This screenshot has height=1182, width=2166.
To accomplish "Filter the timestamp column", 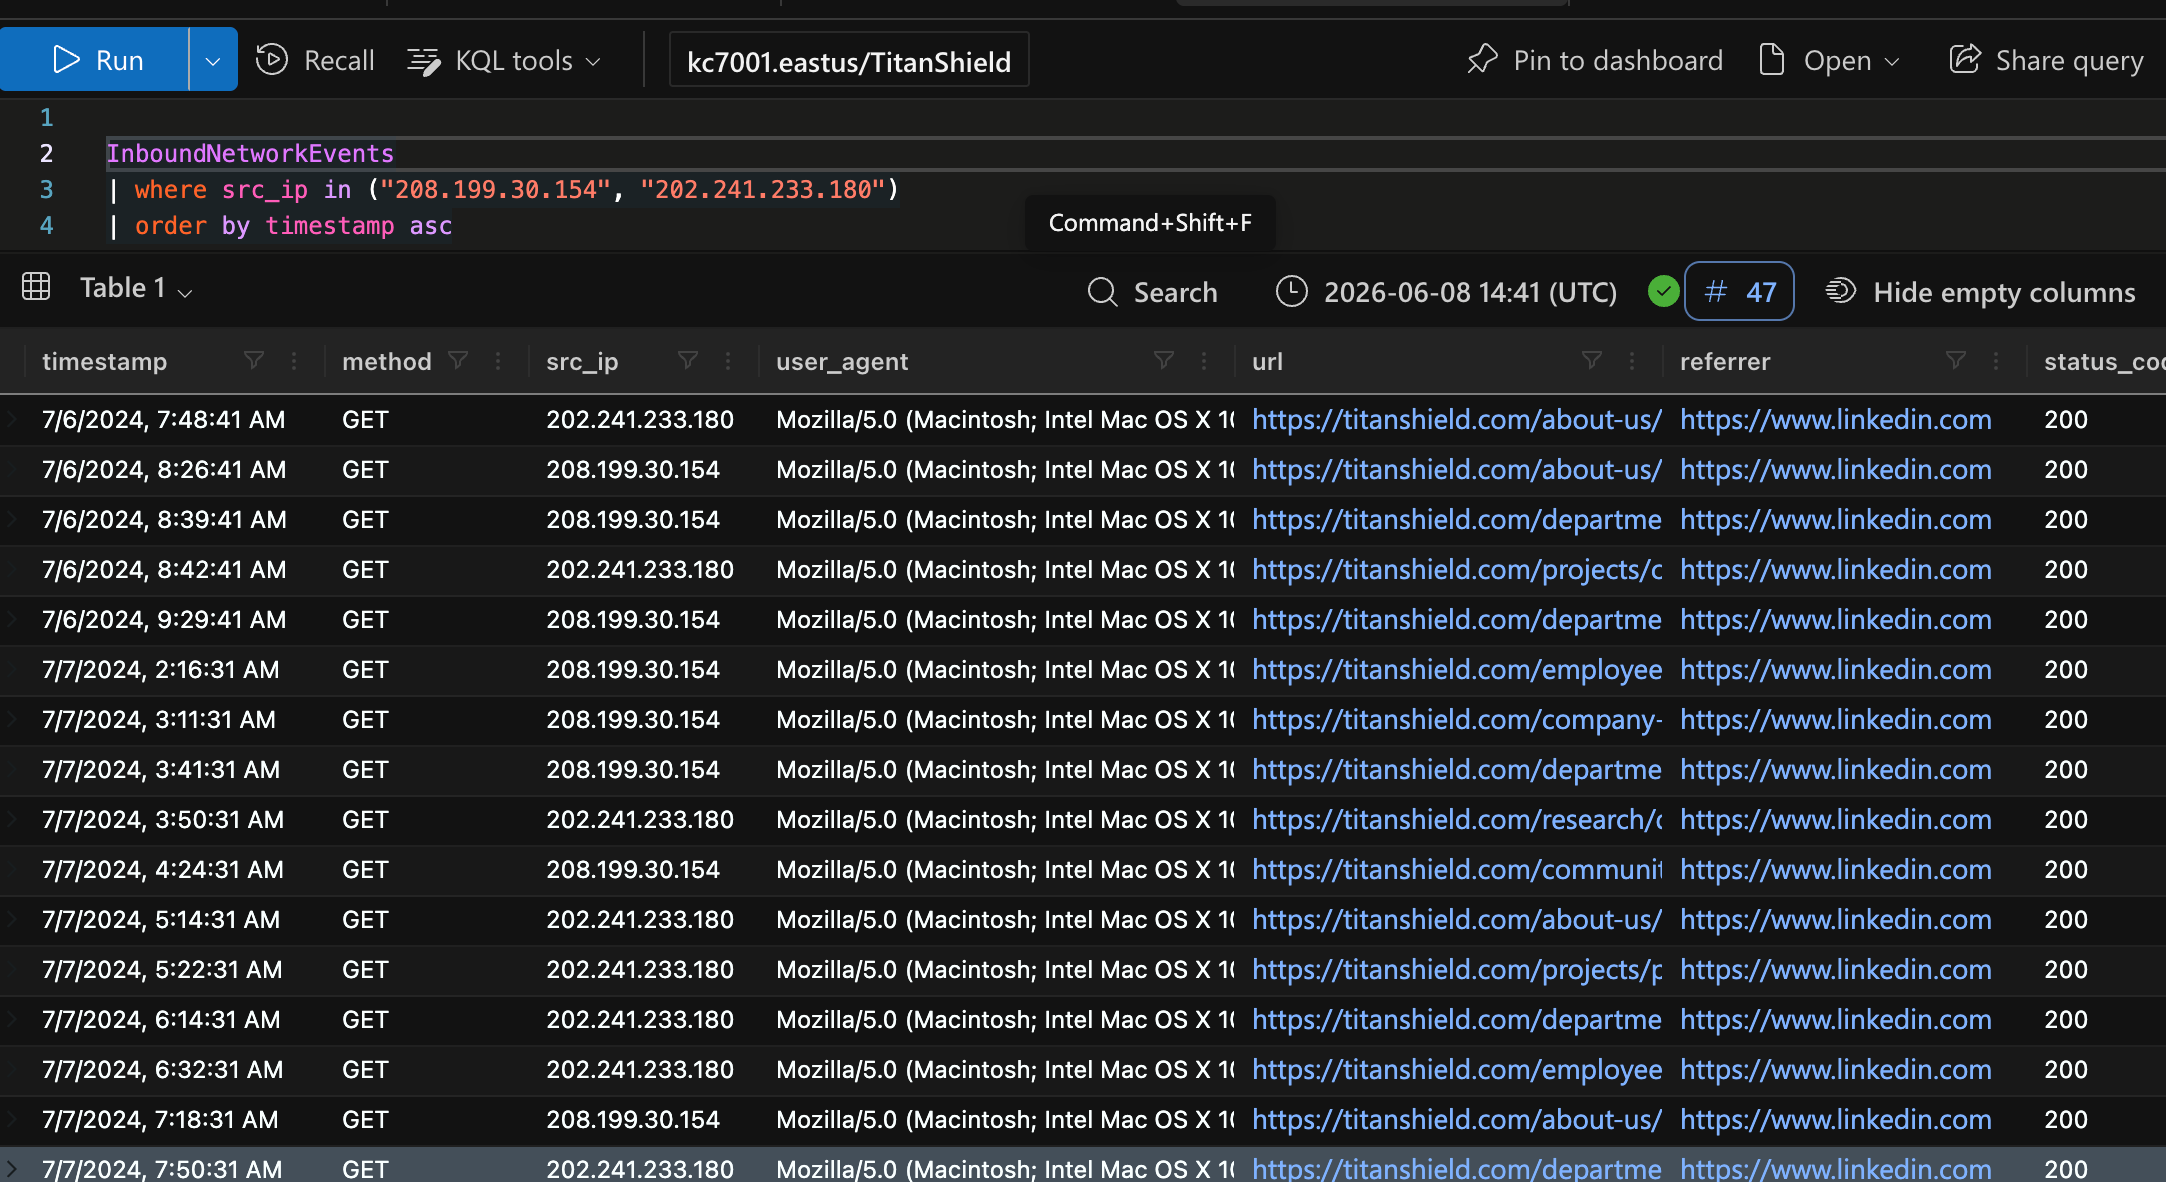I will [254, 360].
